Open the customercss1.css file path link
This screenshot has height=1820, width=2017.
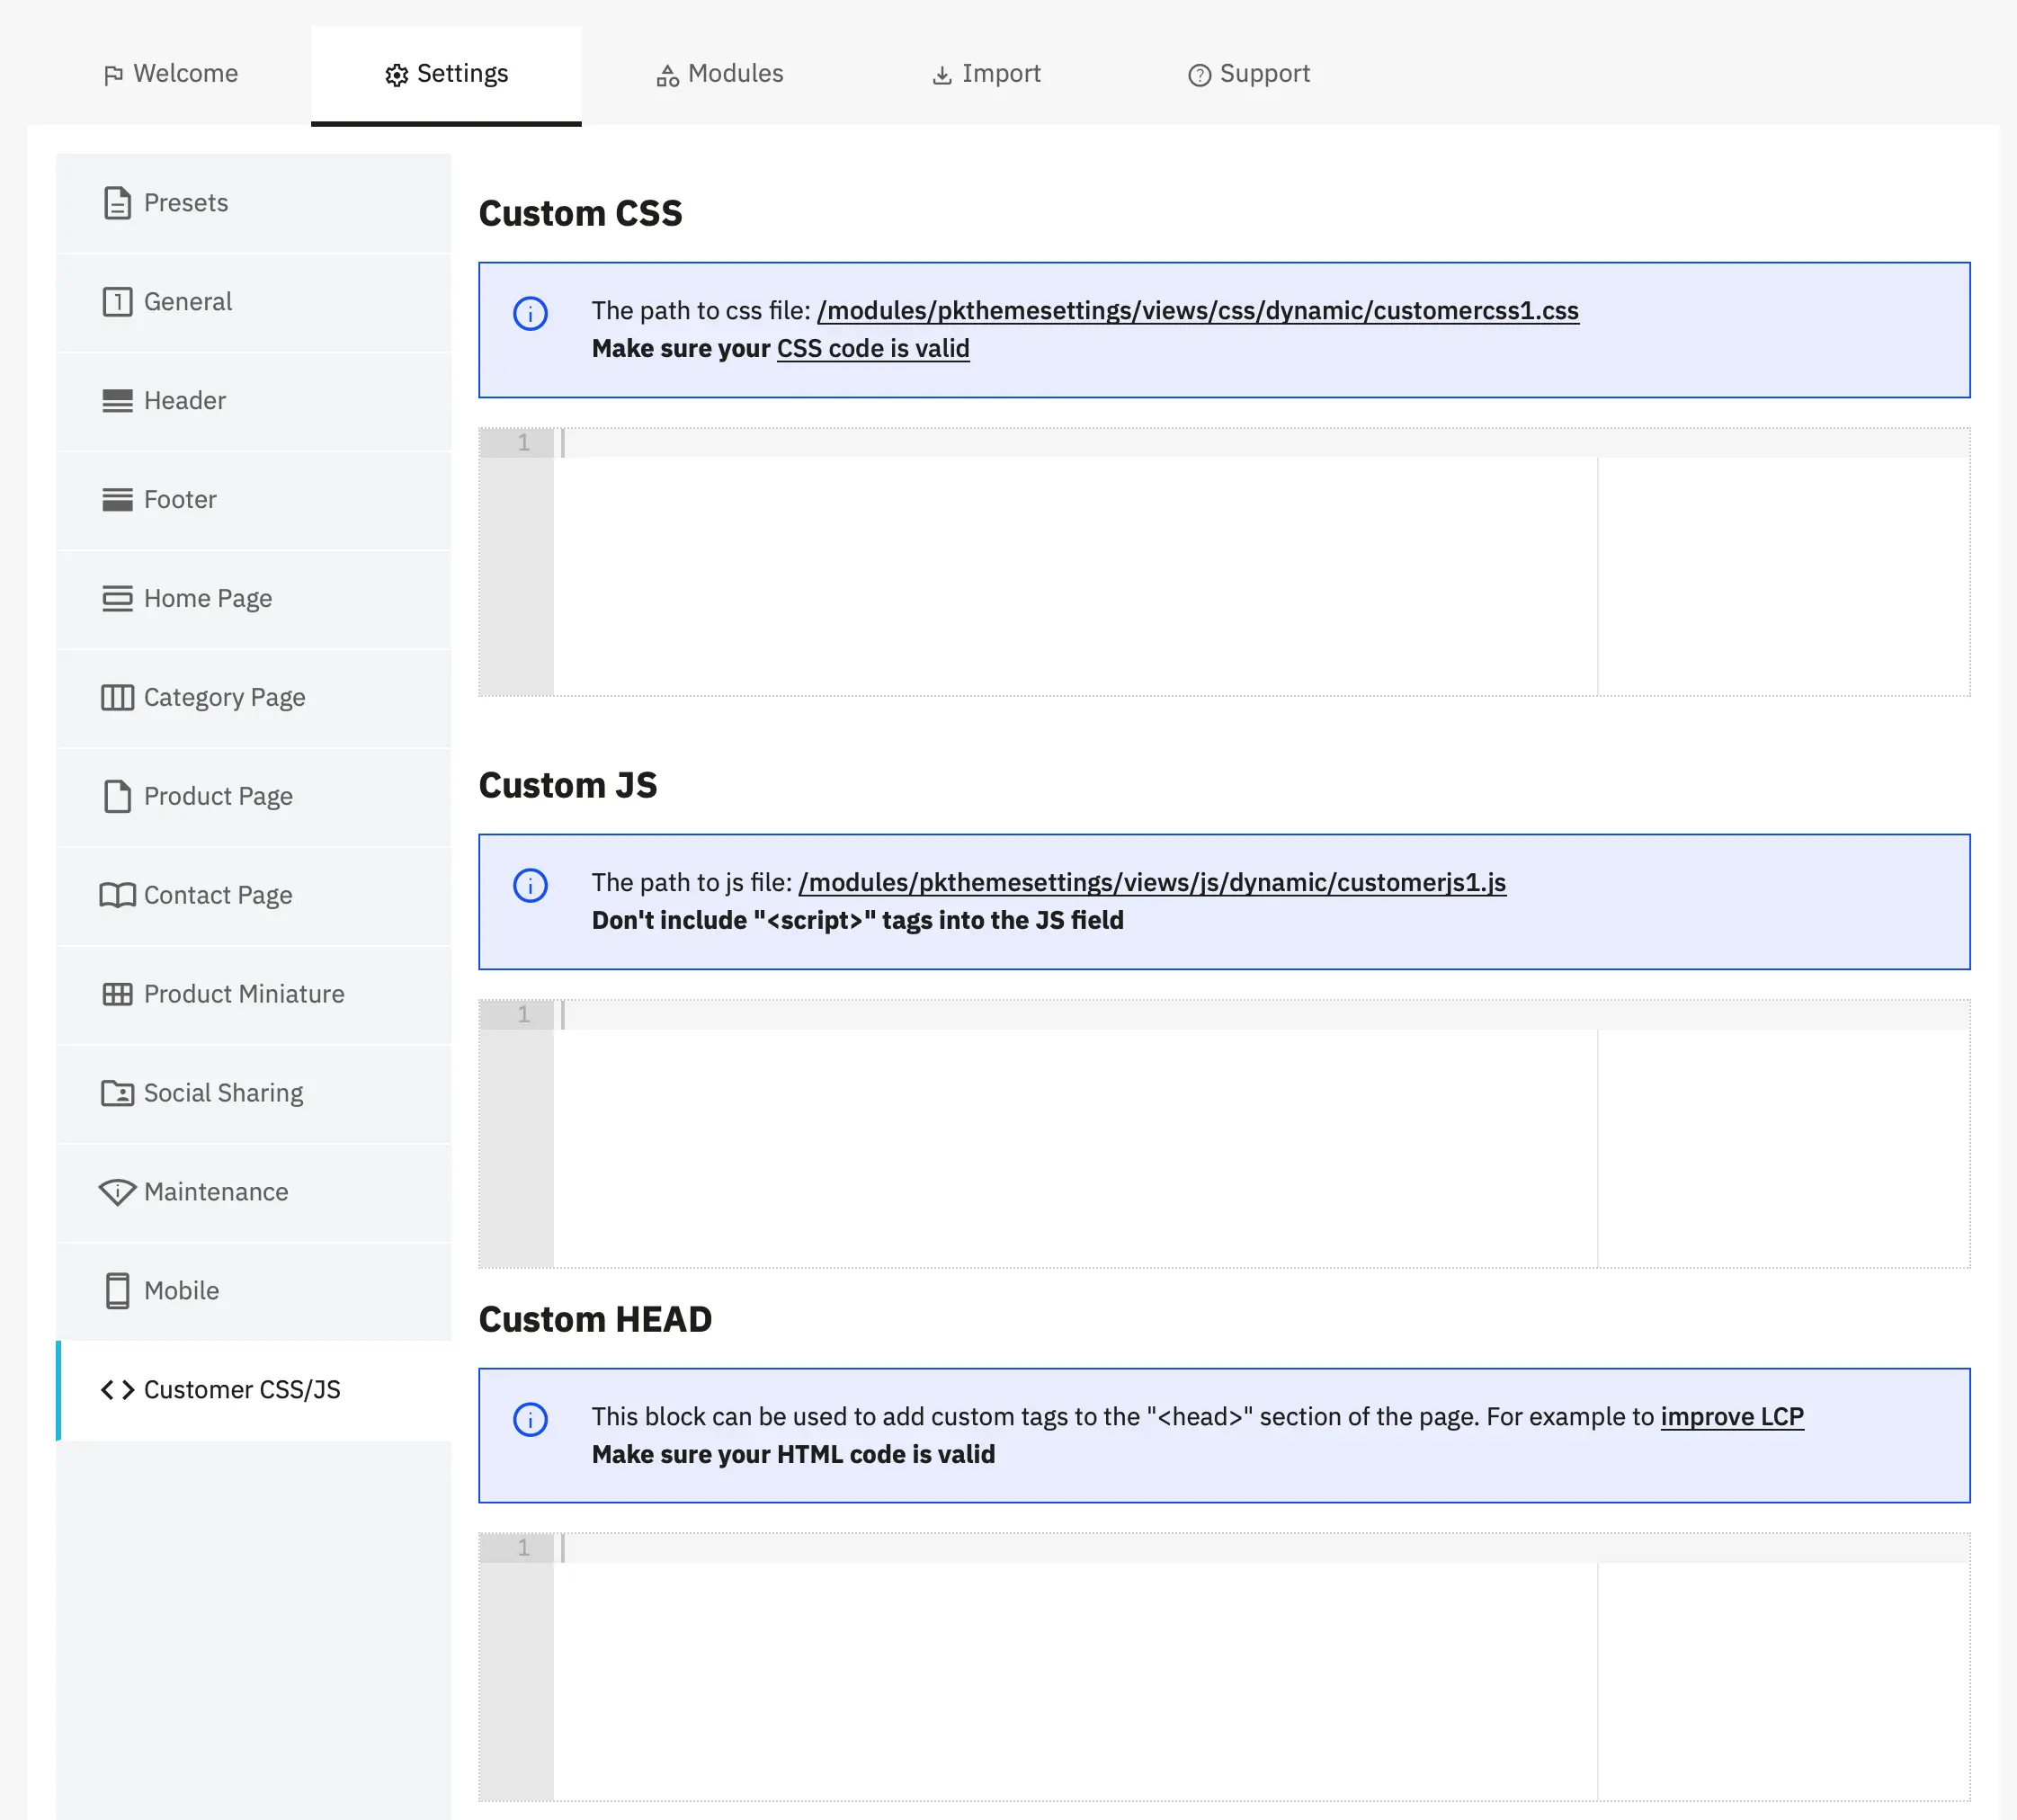tap(1198, 311)
